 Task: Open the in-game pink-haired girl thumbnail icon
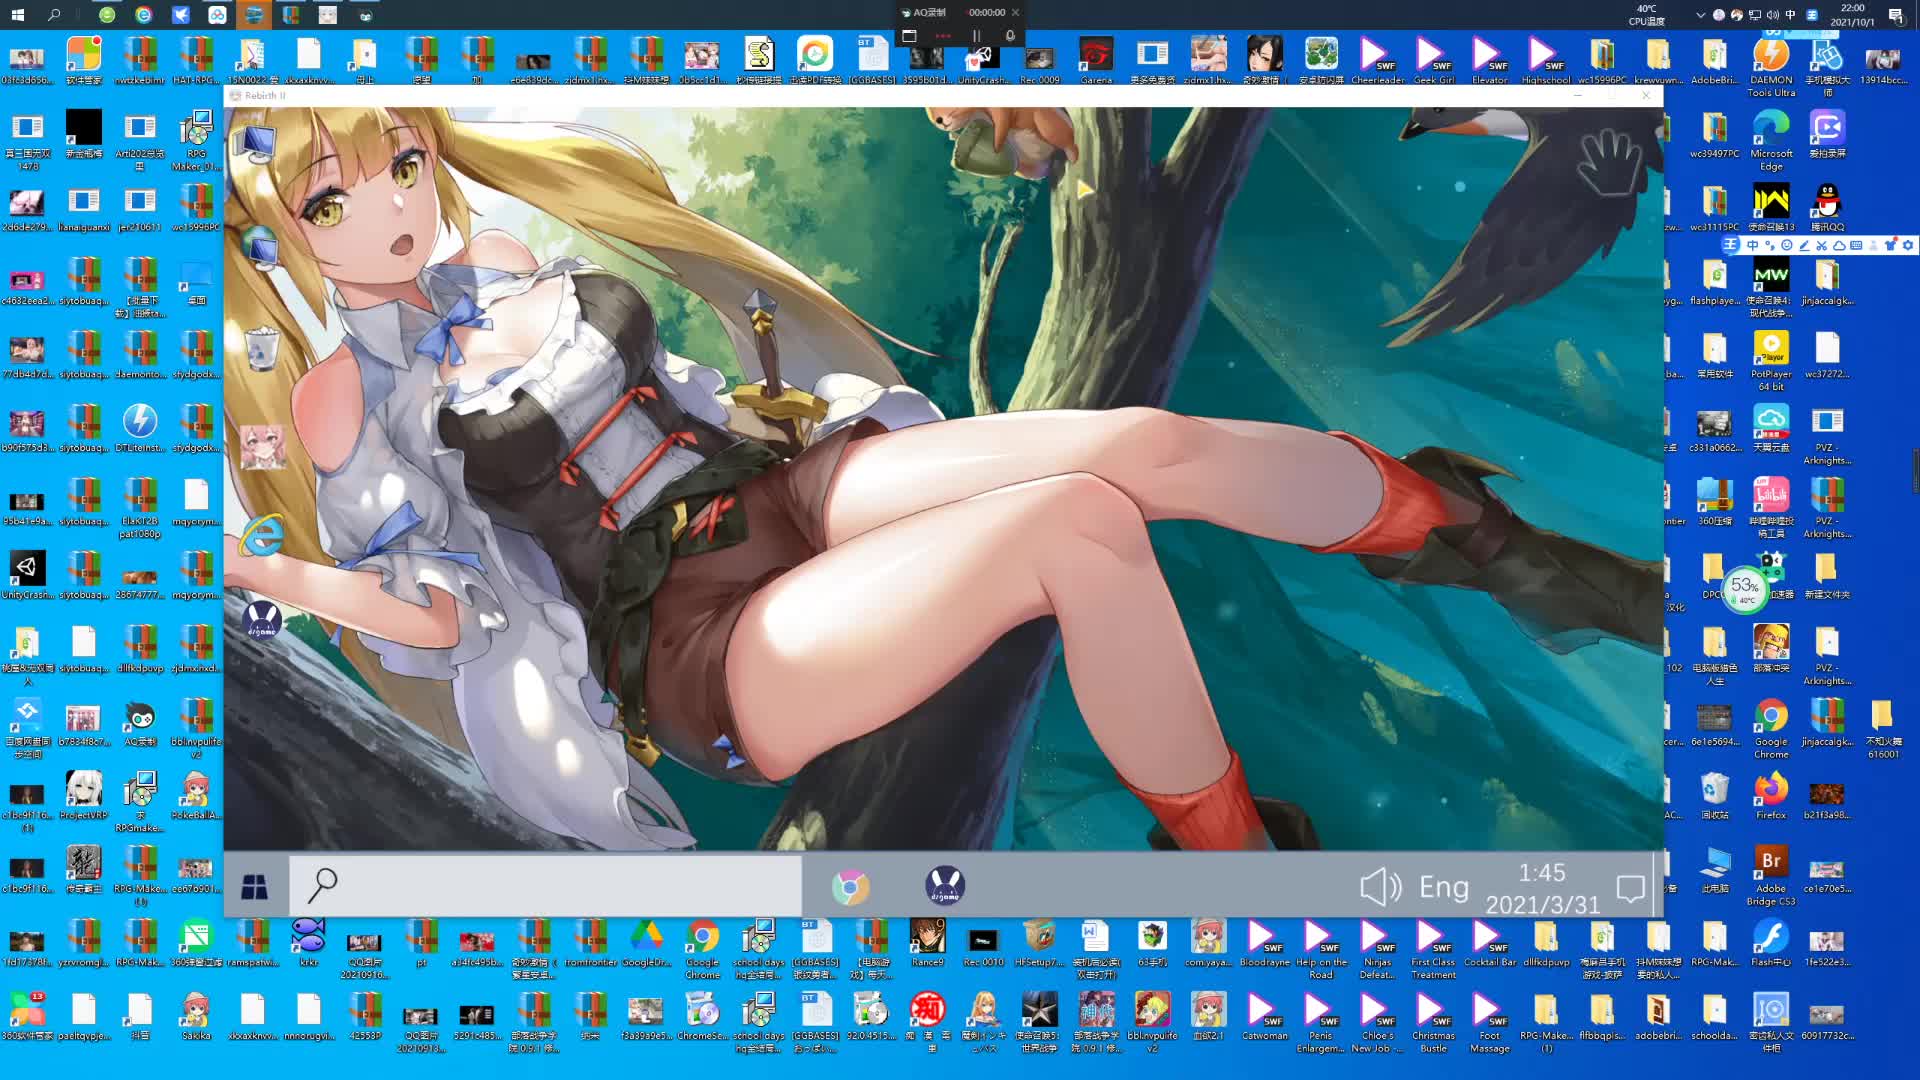[262, 447]
